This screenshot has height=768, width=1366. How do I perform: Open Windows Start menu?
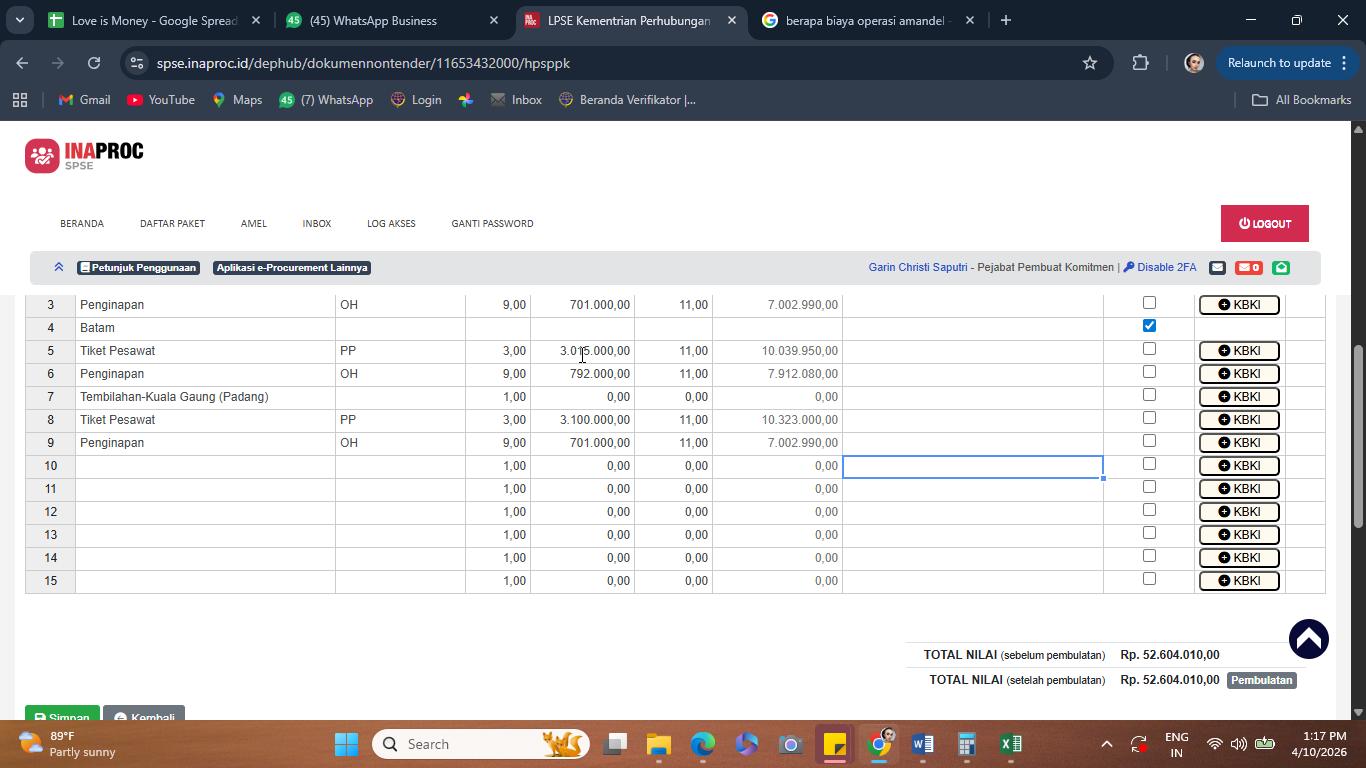coord(346,744)
